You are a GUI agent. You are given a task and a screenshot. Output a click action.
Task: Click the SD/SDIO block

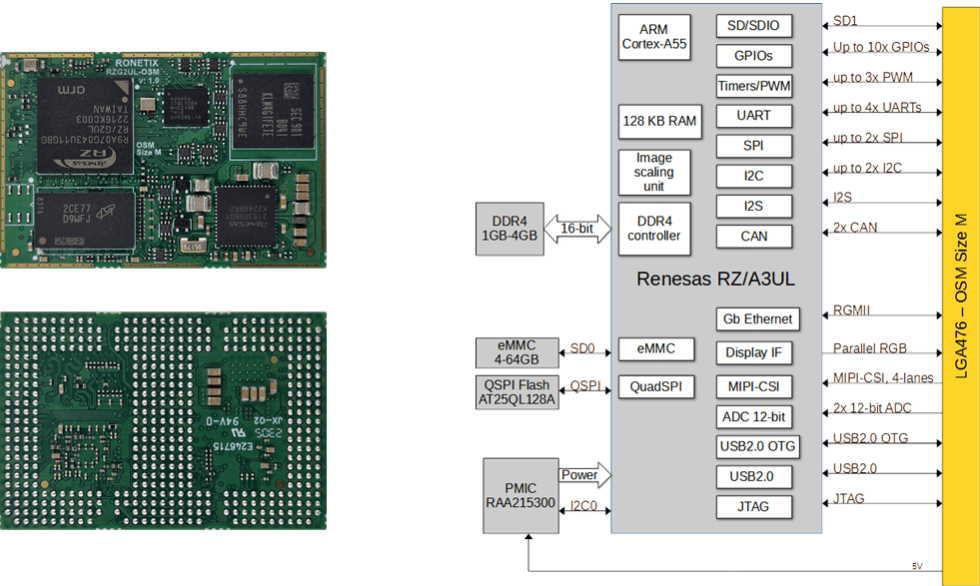[x=754, y=26]
